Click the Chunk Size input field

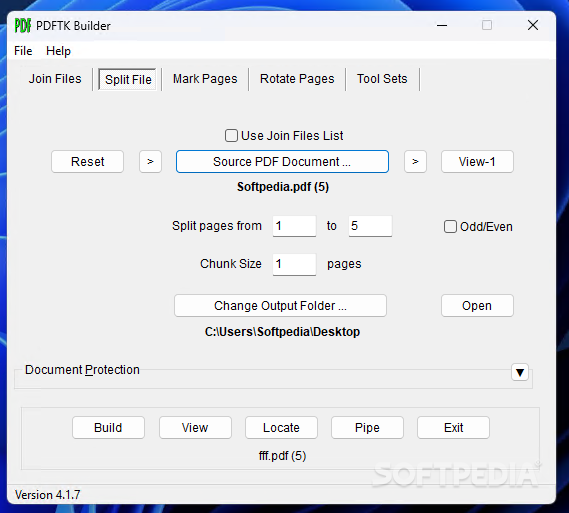tap(294, 264)
